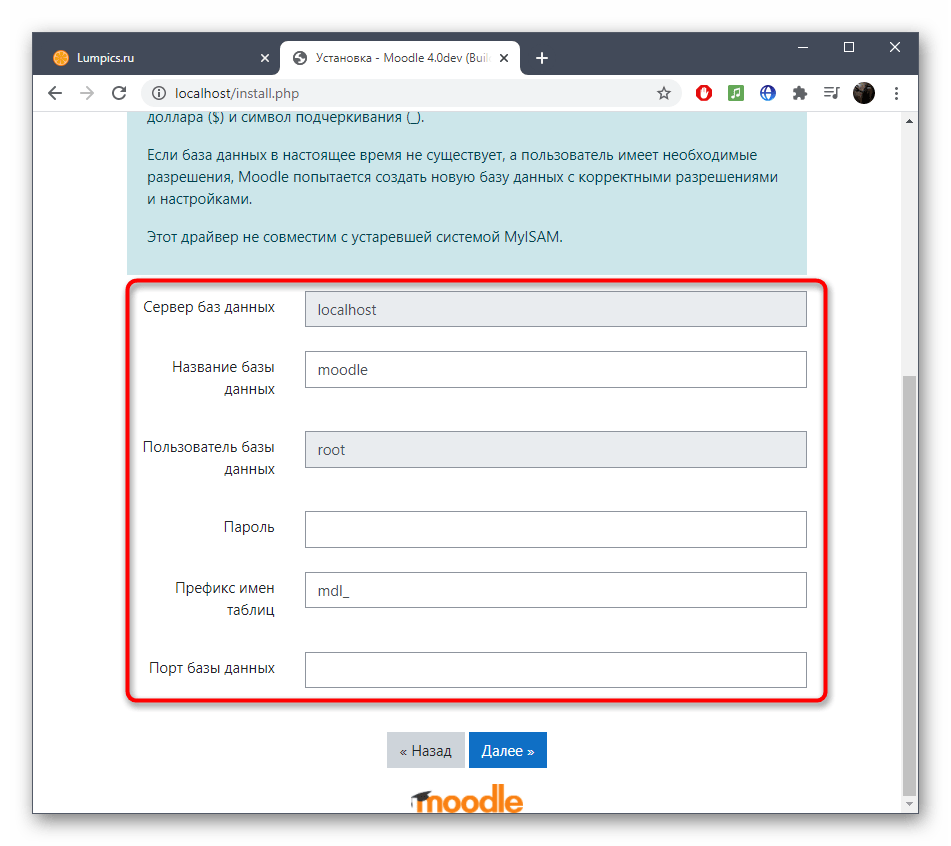Click the Далее button

[x=507, y=750]
